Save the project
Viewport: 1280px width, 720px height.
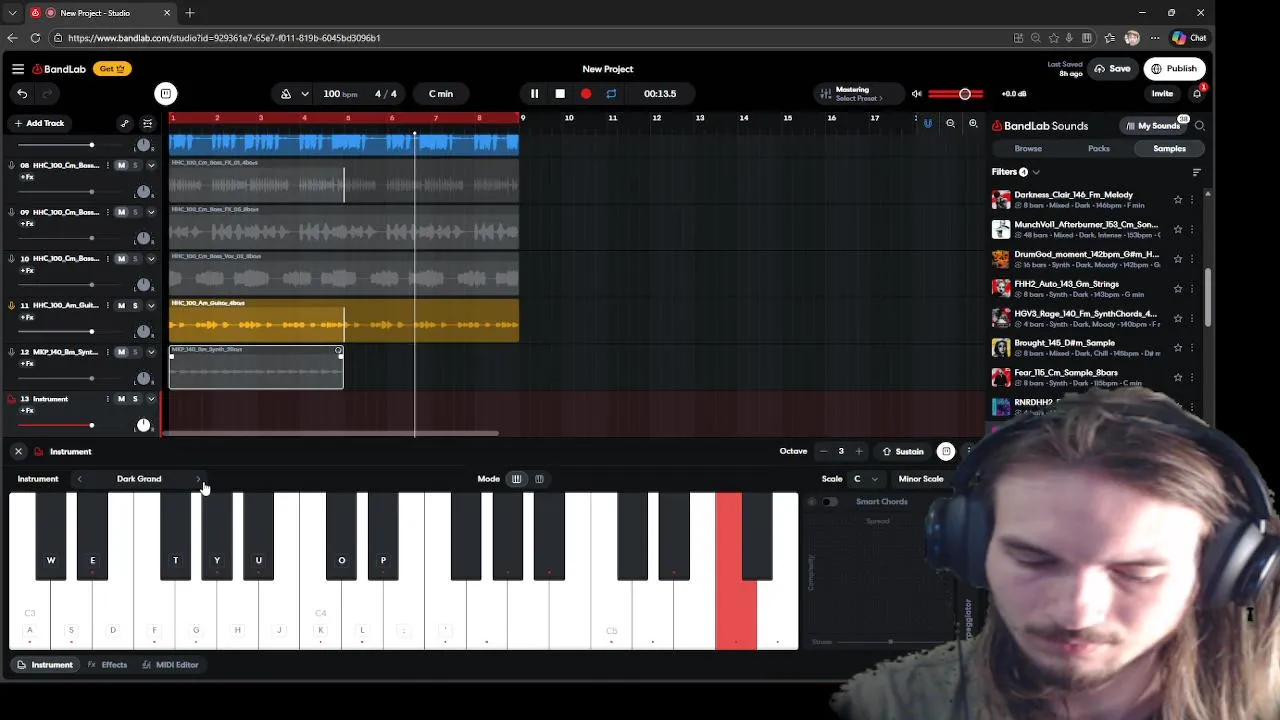pos(1112,69)
